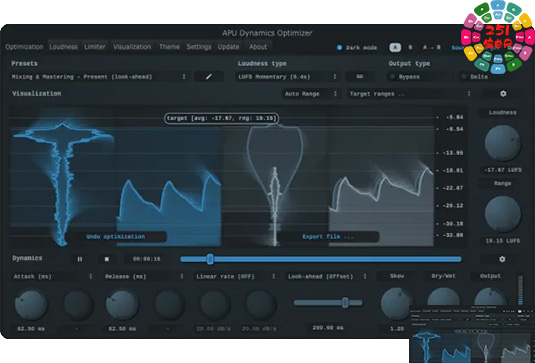Viewport: 535px width, 363px height.
Task: Open the Presets dropdown
Action: 99,77
